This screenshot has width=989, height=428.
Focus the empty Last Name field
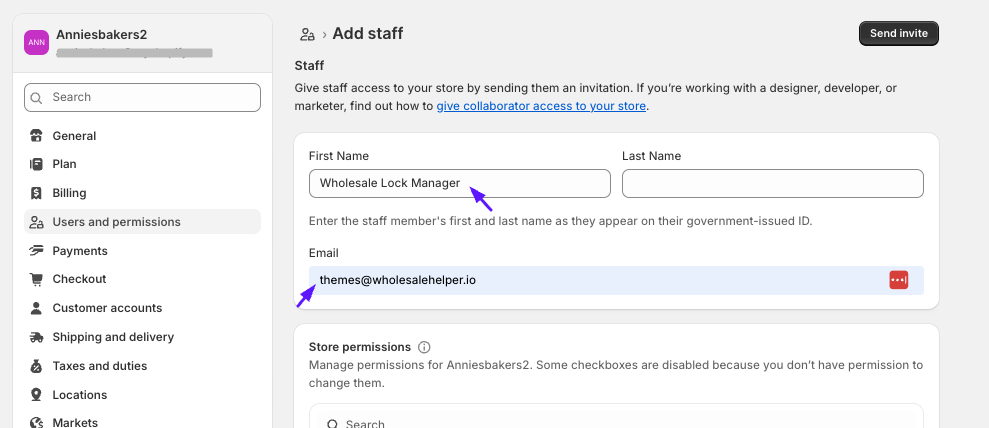(x=772, y=183)
